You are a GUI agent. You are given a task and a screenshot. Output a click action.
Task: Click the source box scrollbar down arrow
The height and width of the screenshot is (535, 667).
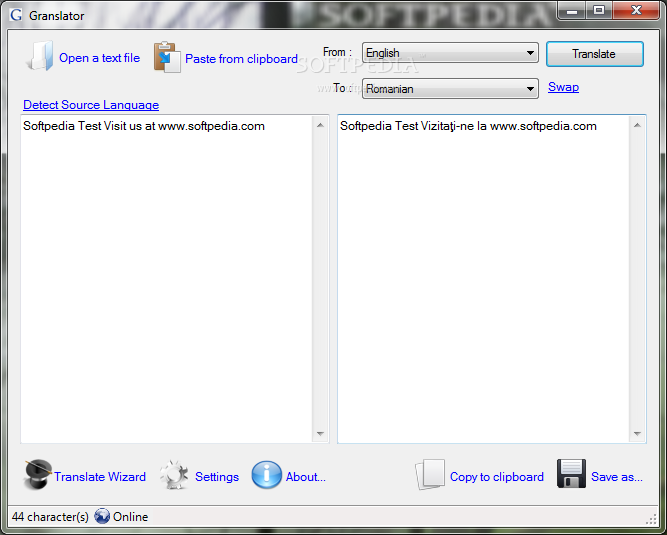pyautogui.click(x=320, y=434)
